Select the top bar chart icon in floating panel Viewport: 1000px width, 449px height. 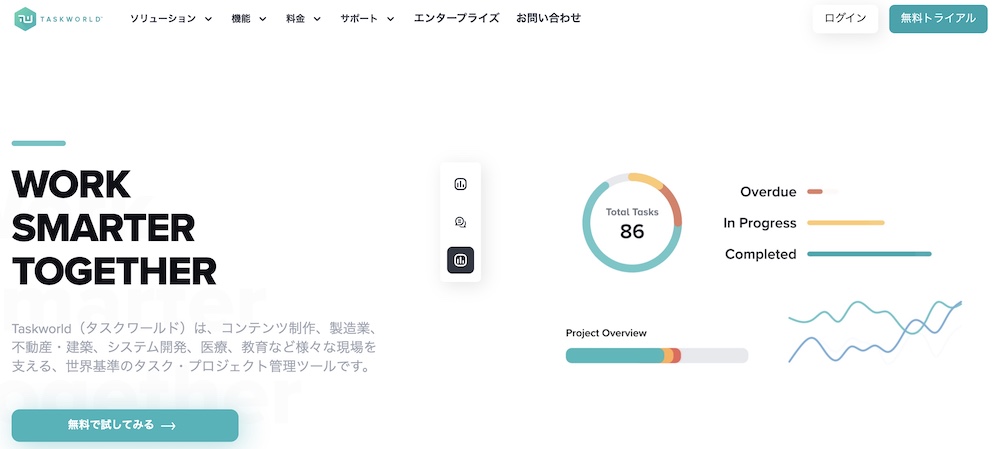[461, 184]
